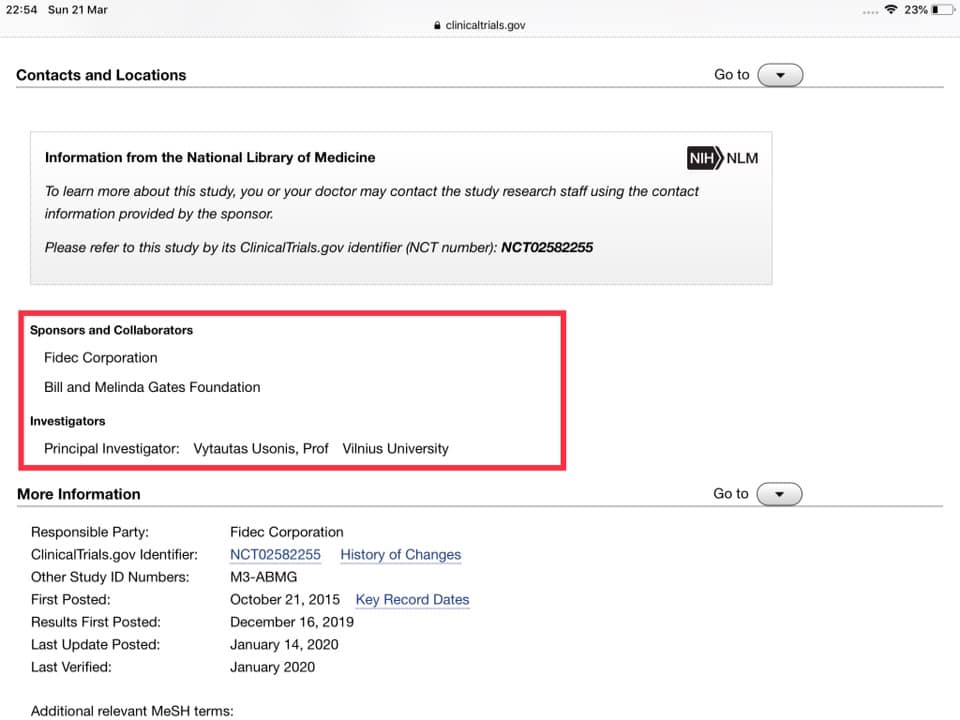Click the October 21, 2015 first posted date
The height and width of the screenshot is (720, 960).
tap(285, 600)
